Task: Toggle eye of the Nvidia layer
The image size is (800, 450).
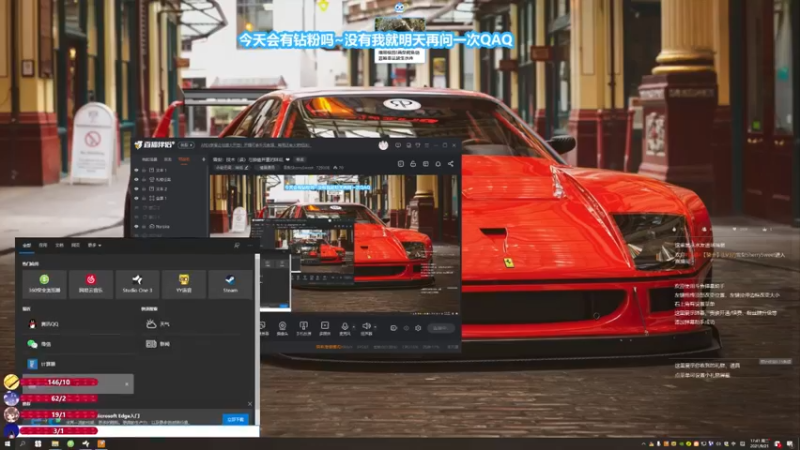Action: click(136, 226)
